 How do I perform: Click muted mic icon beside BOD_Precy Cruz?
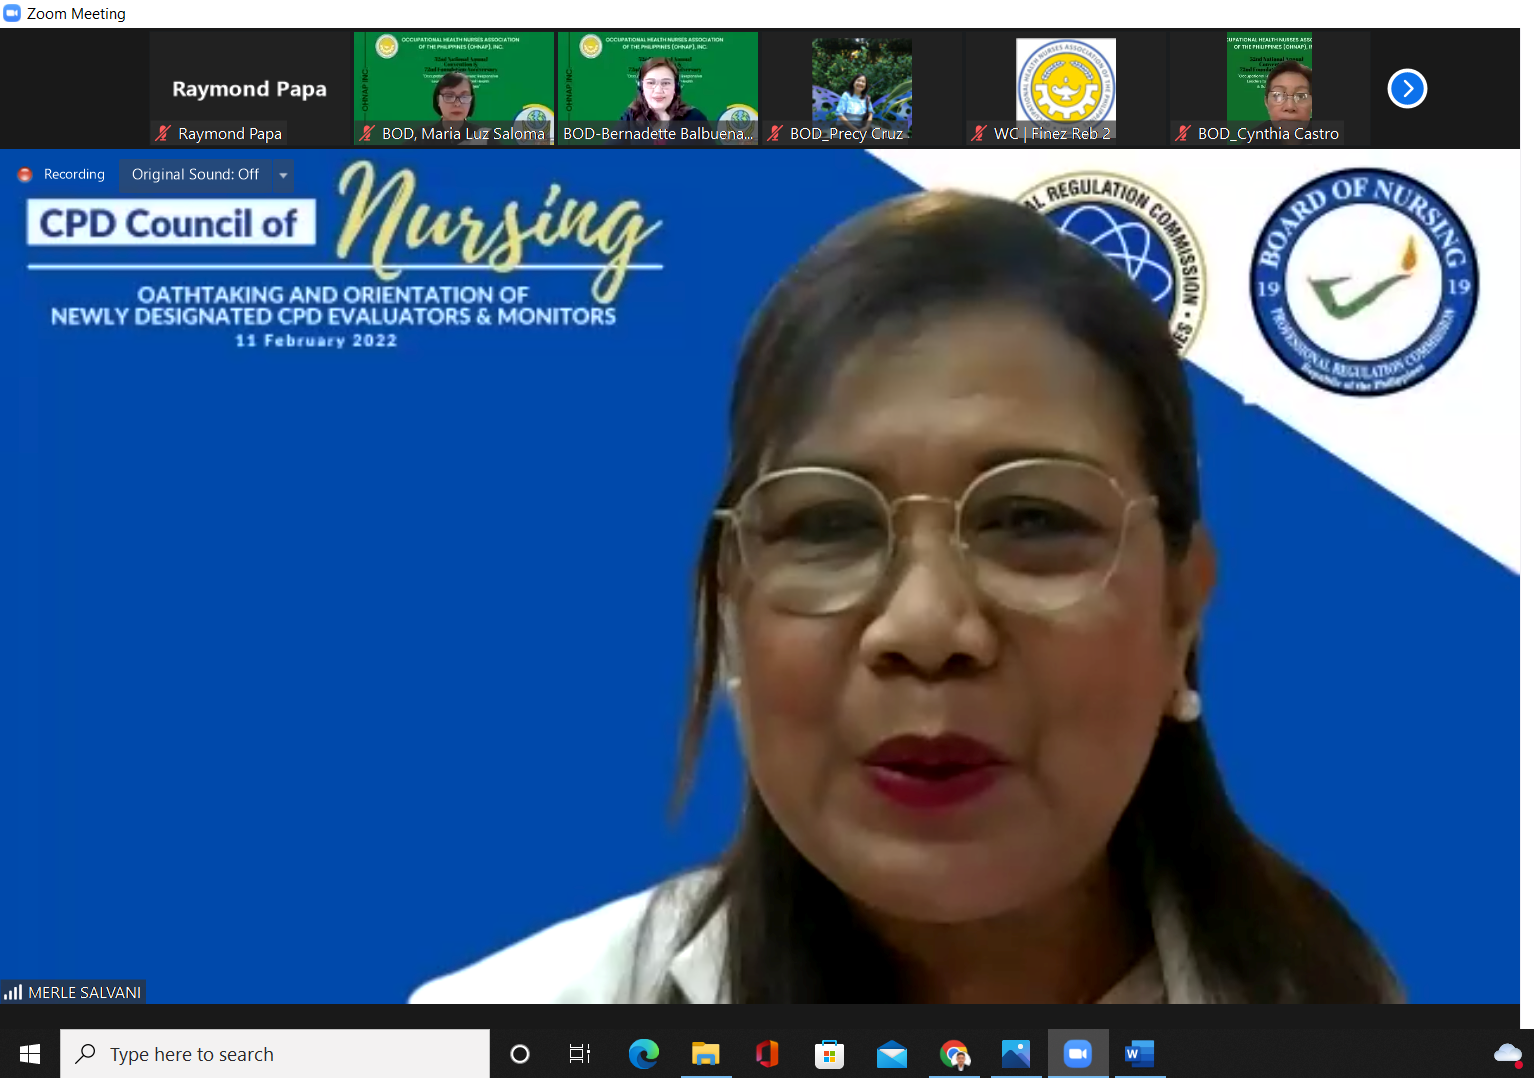[x=775, y=133]
